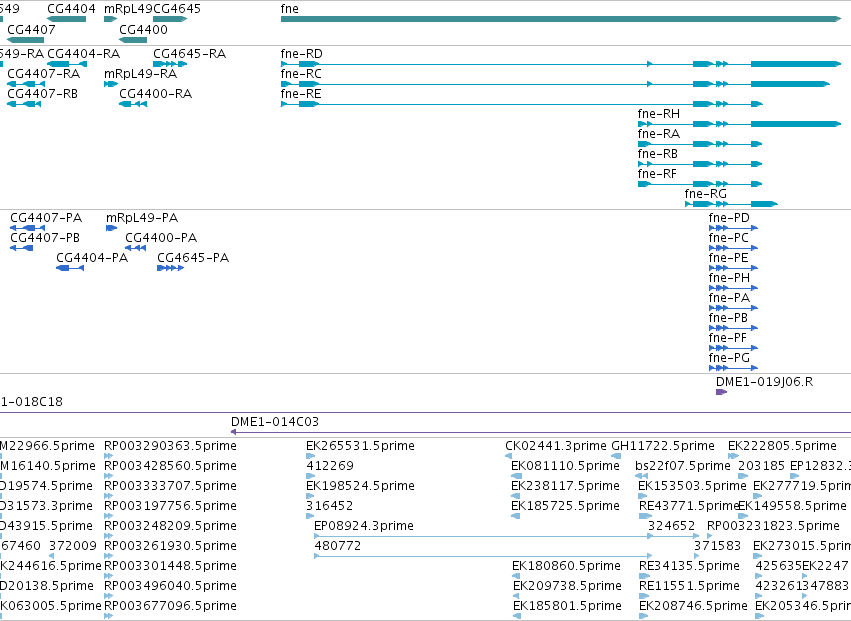This screenshot has height=621, width=851.
Task: Click transcript mRpL49-RA
Action: click(140, 74)
